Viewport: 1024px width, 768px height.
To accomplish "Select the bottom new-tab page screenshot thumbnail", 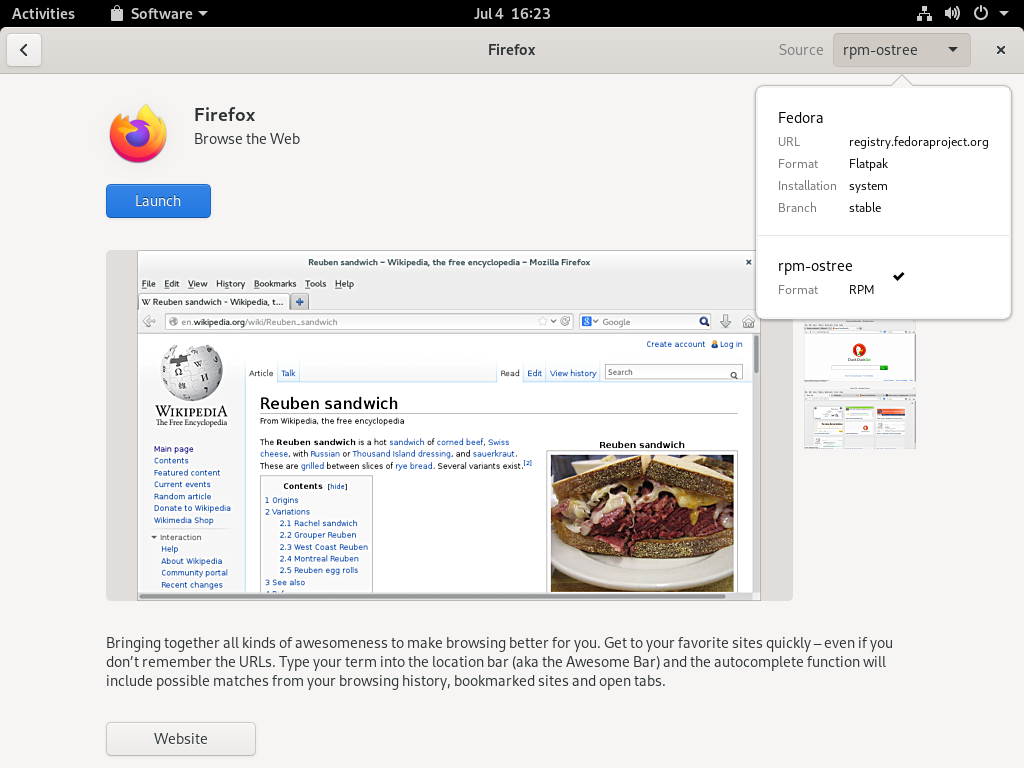I will (x=859, y=417).
